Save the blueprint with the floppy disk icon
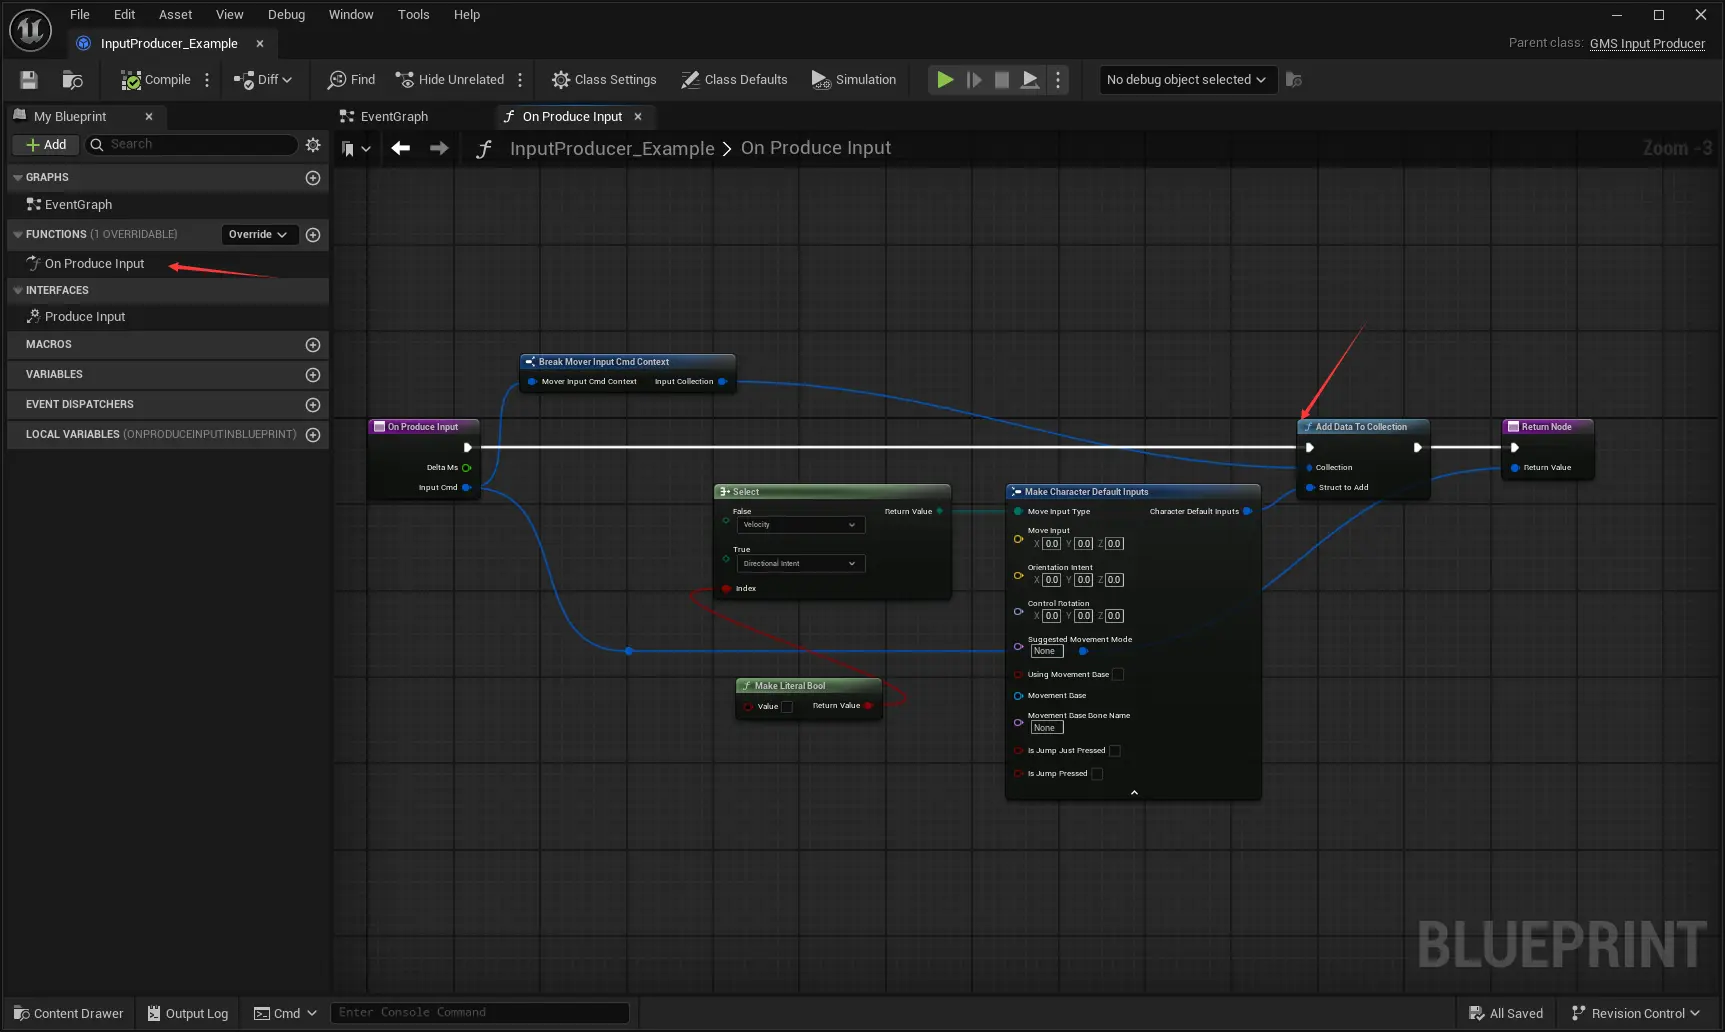The image size is (1725, 1032). [29, 80]
